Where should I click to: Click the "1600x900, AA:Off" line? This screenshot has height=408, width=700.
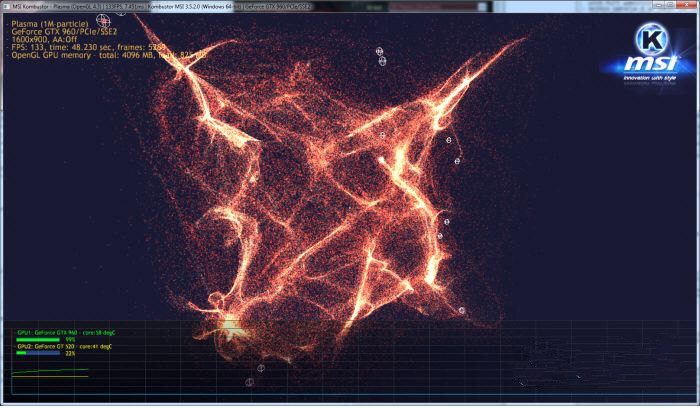[x=44, y=39]
